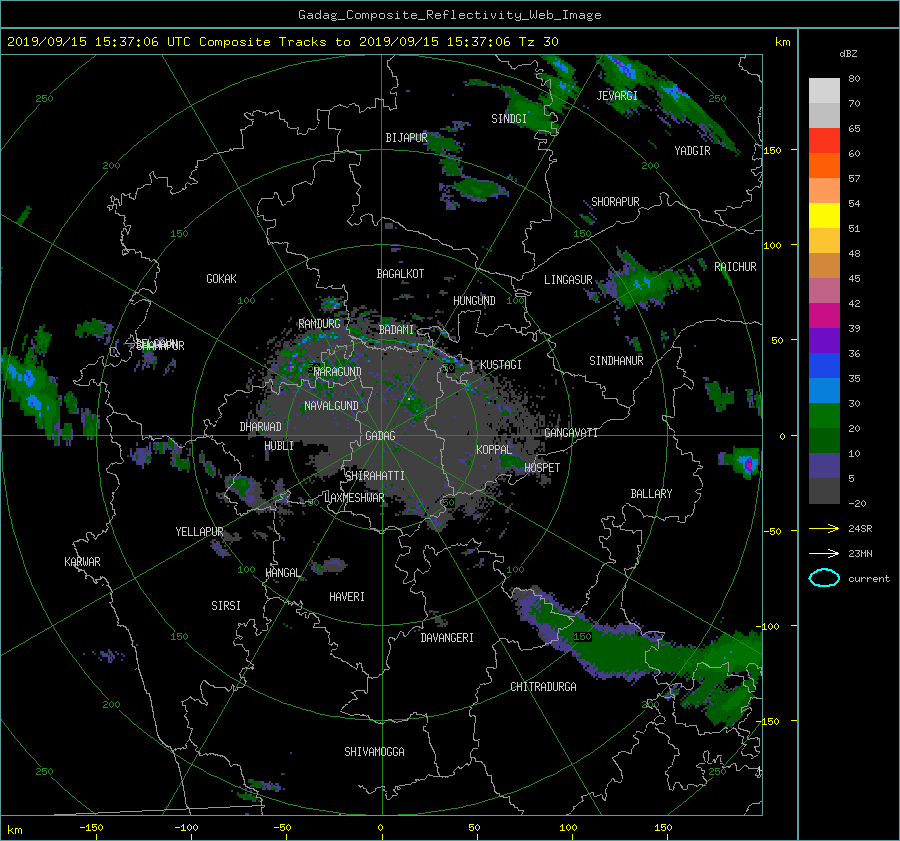Click the UTC Composite Tracks timestamp header

(x=282, y=42)
